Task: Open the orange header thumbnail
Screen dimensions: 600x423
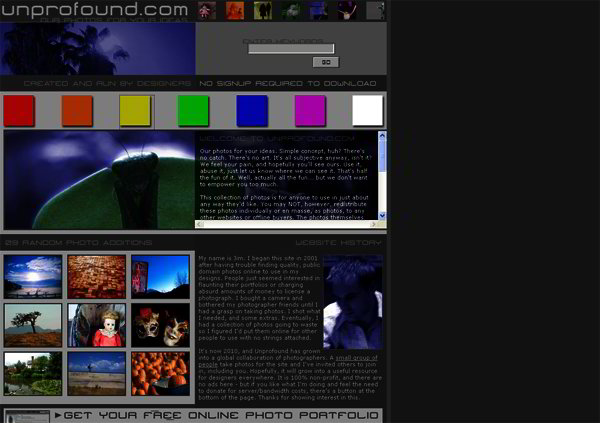Action: [x=235, y=11]
